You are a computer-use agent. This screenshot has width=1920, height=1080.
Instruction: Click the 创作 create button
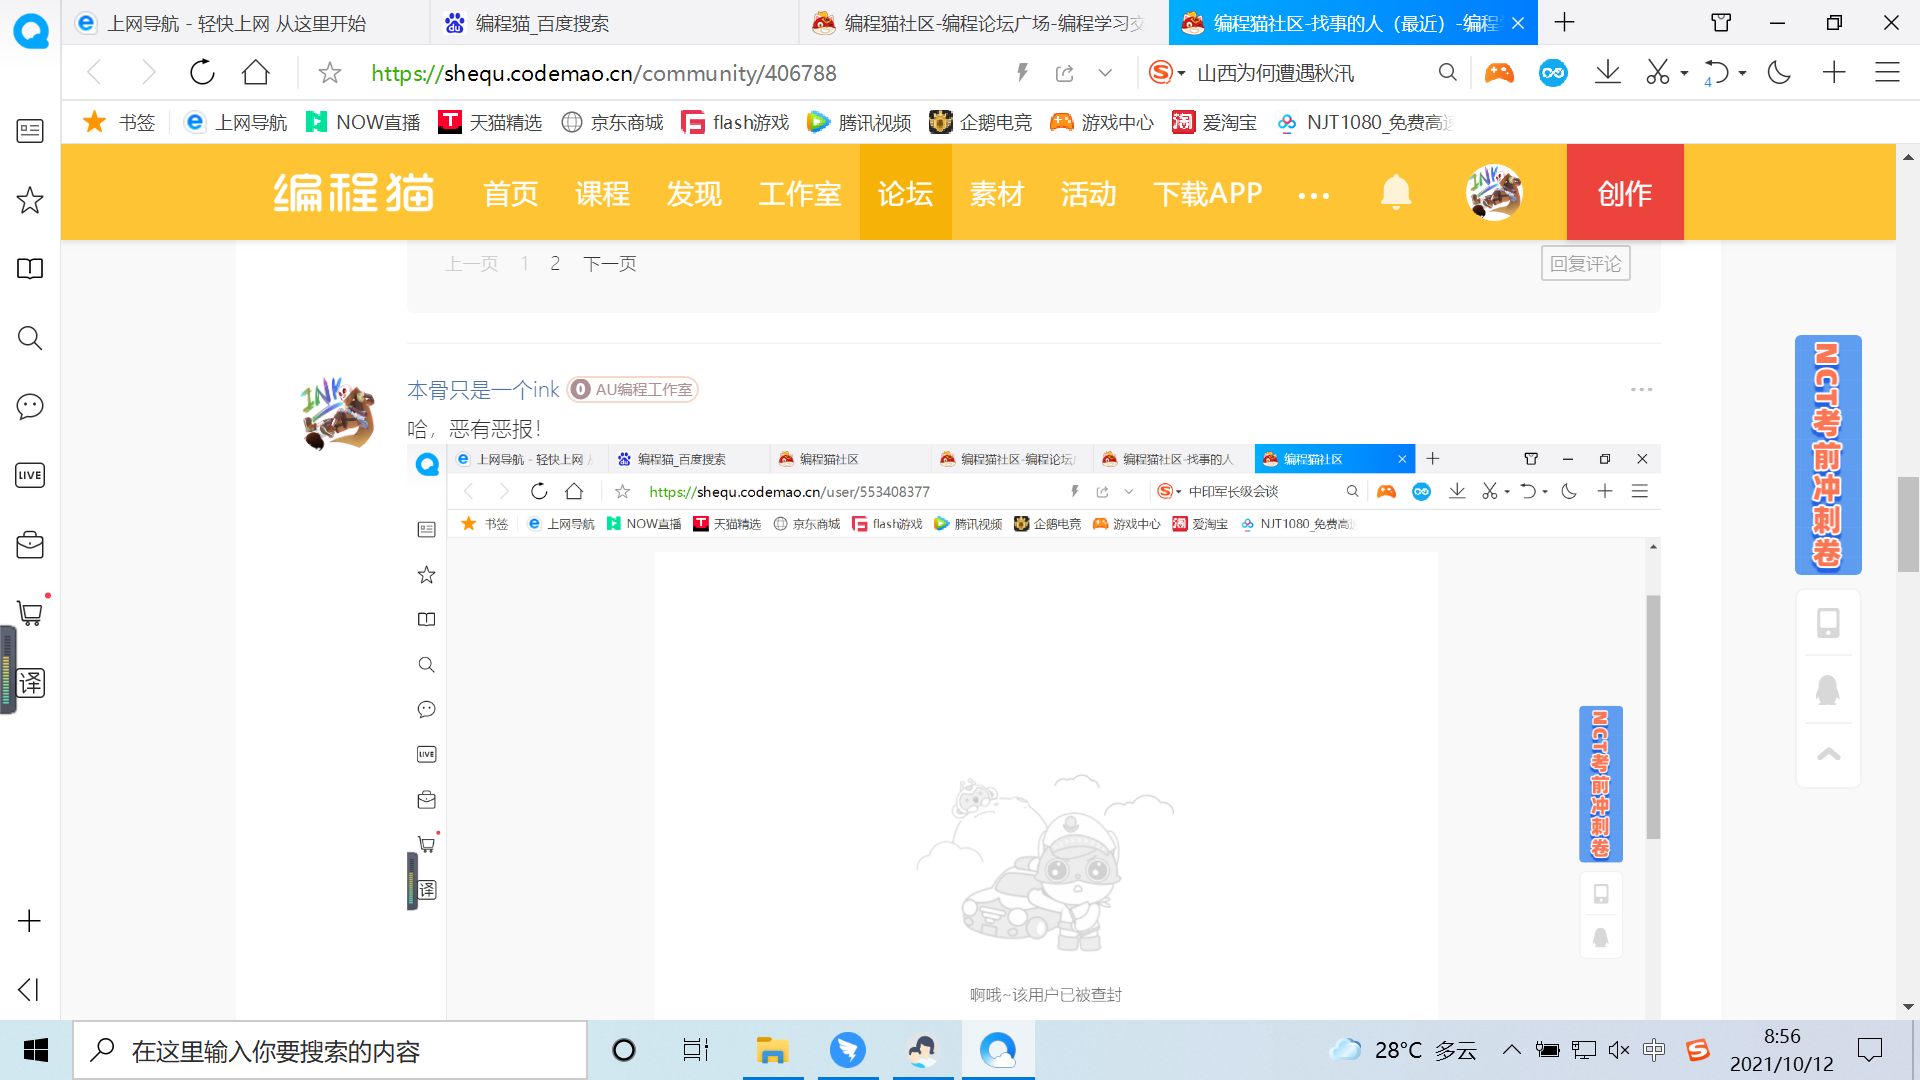[x=1625, y=192]
